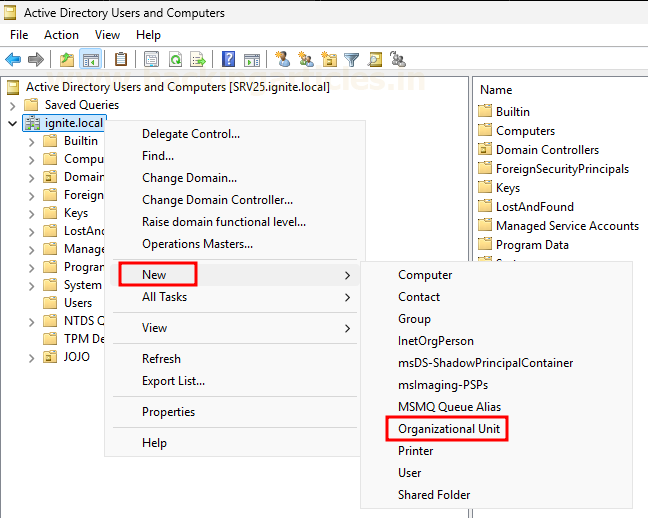Select Organizational Unit in New submenu
Screen dimensions: 648x518
click(449, 429)
